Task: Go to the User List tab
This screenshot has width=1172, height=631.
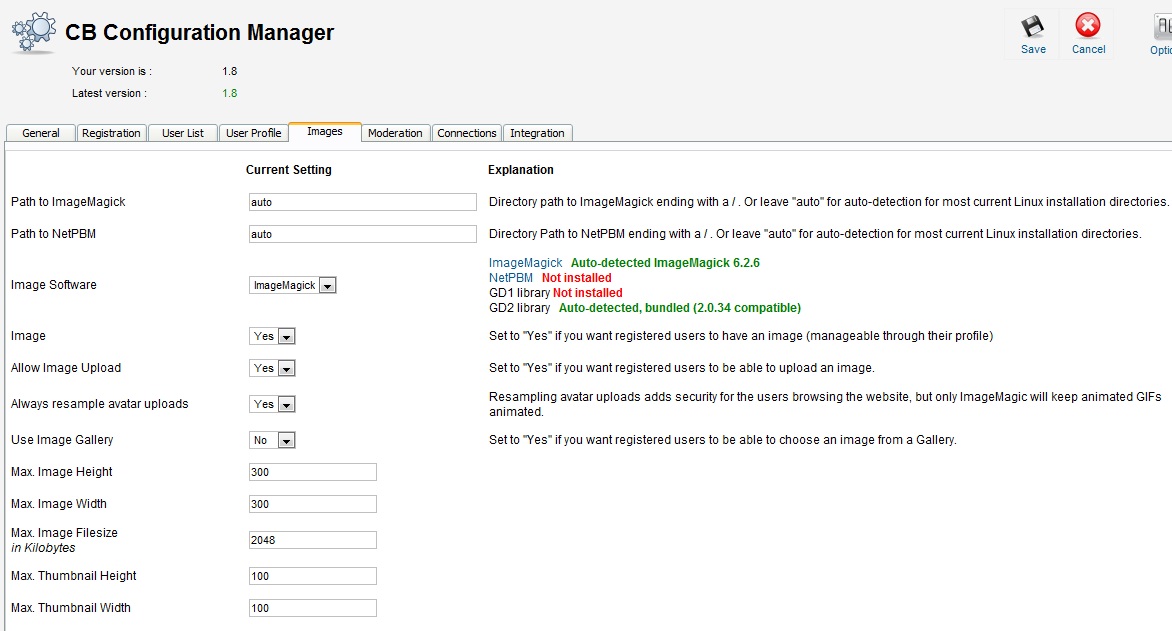Action: [183, 133]
